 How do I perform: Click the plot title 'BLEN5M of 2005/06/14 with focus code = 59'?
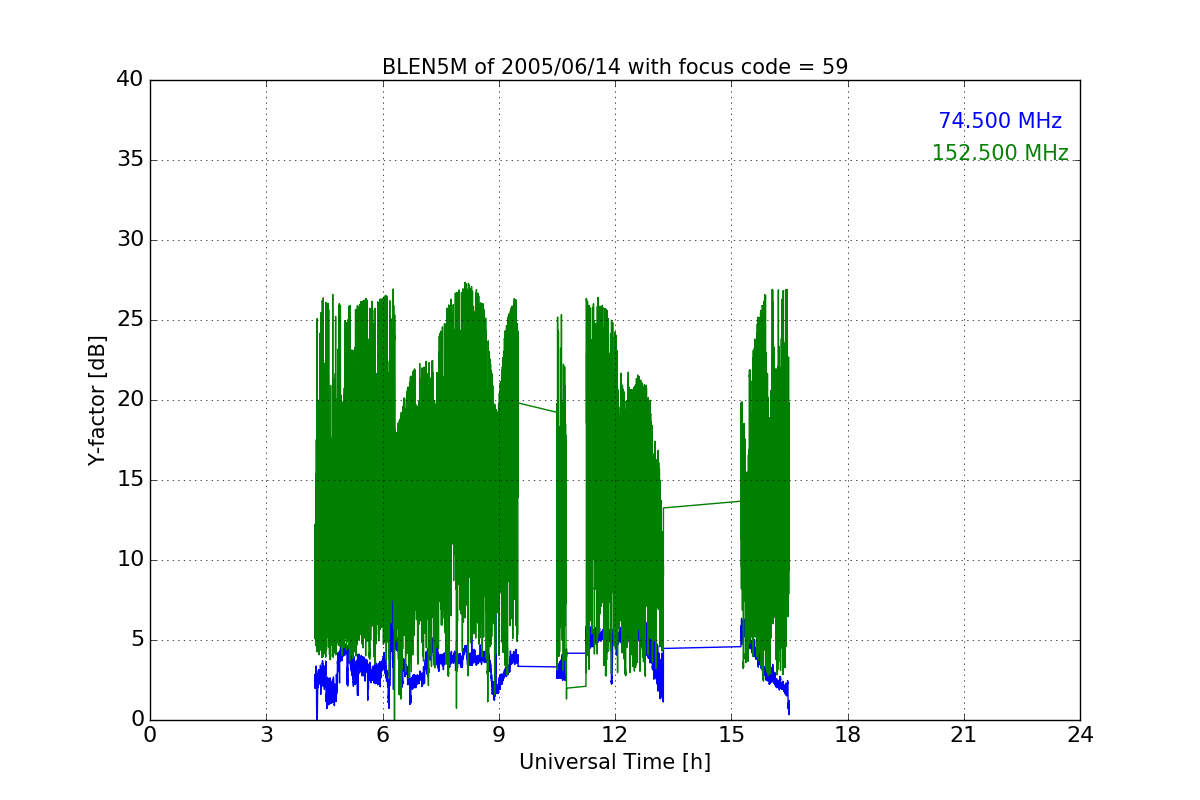point(615,67)
